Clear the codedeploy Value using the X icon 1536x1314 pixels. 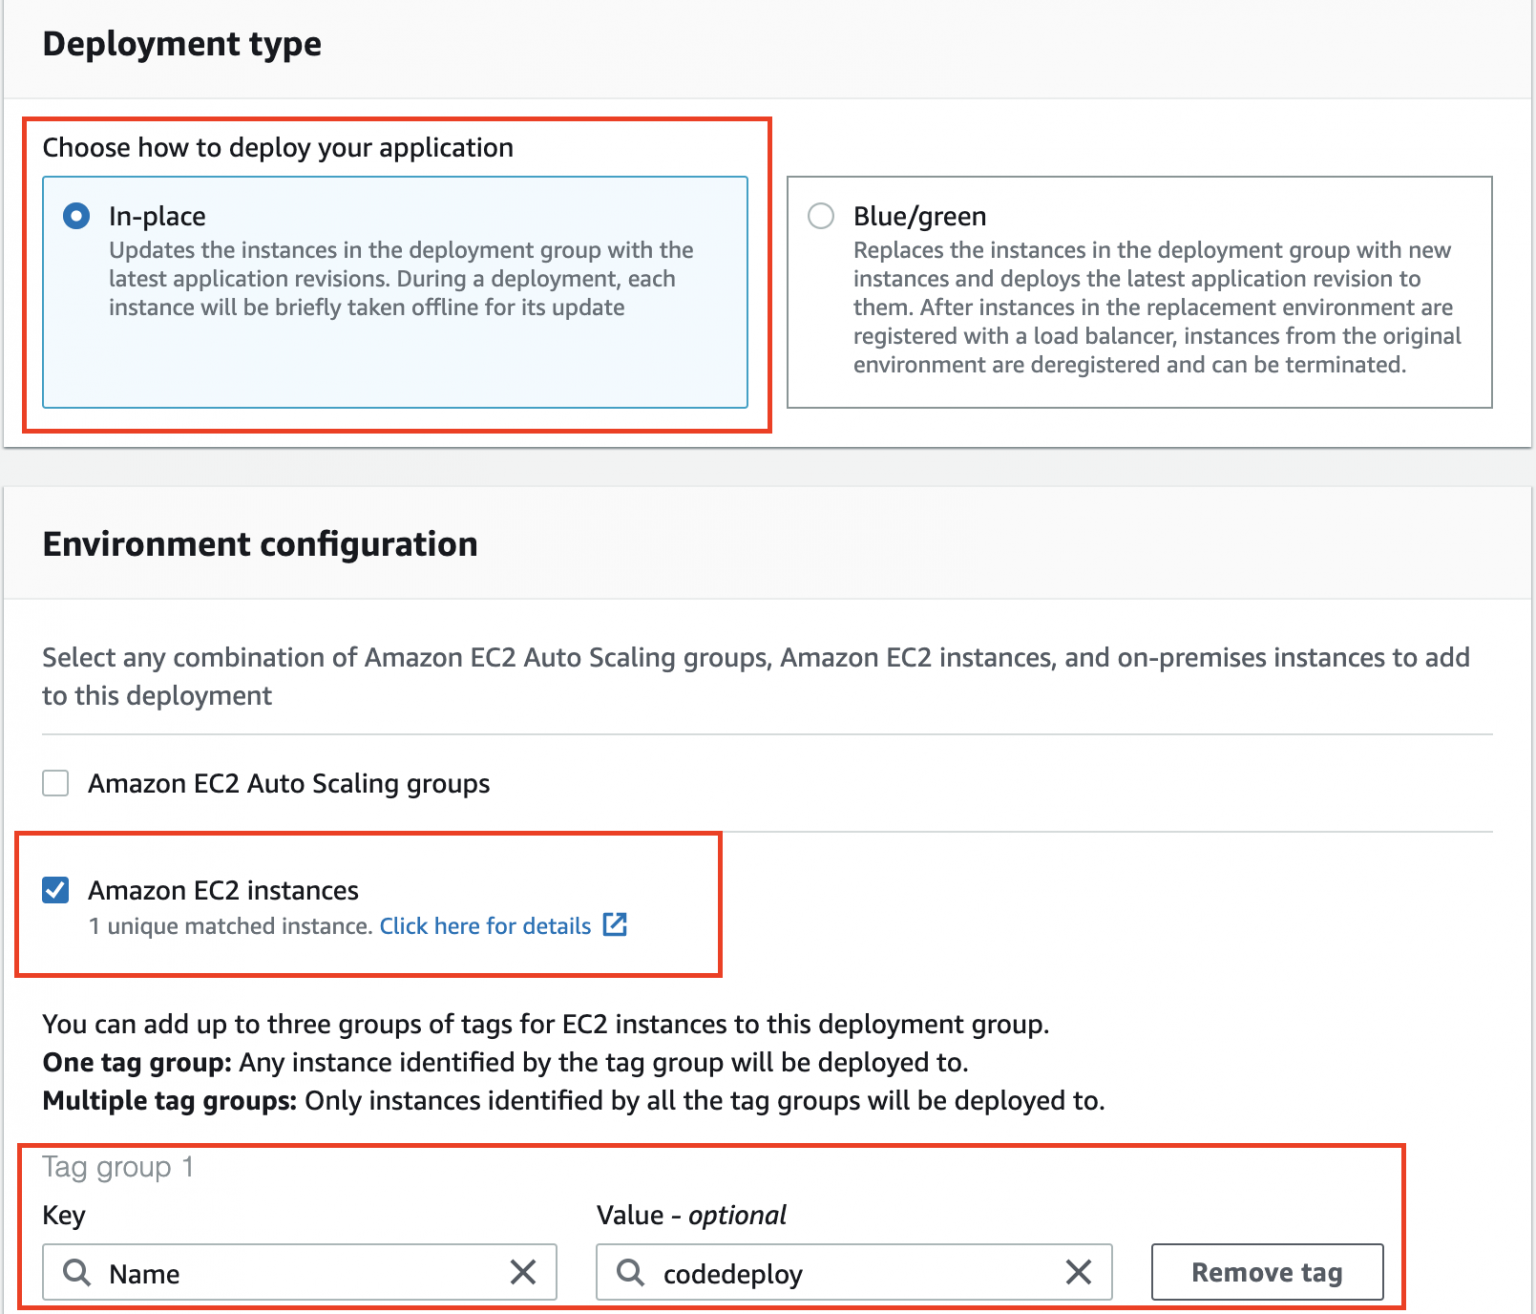point(1078,1272)
